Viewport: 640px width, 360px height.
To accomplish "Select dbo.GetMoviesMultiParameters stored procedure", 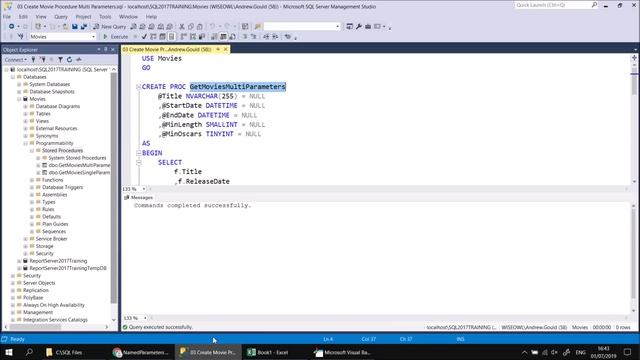I will point(76,165).
